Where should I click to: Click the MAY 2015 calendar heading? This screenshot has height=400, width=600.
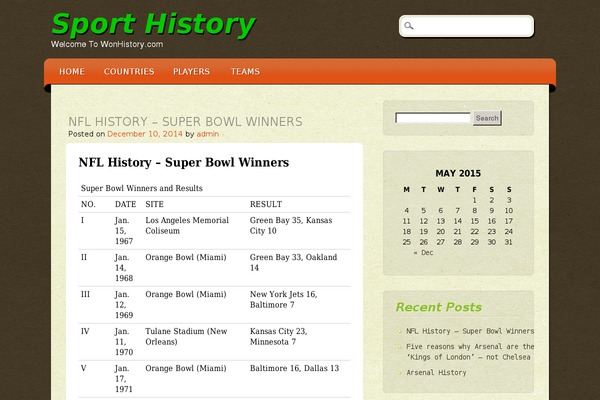coord(458,173)
